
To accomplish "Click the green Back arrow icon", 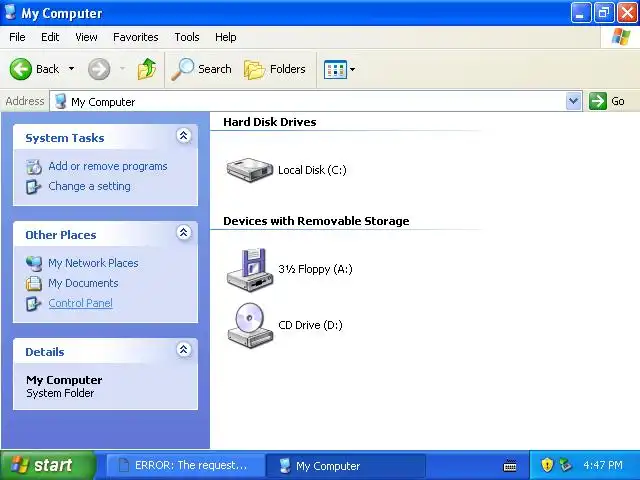I will [20, 69].
